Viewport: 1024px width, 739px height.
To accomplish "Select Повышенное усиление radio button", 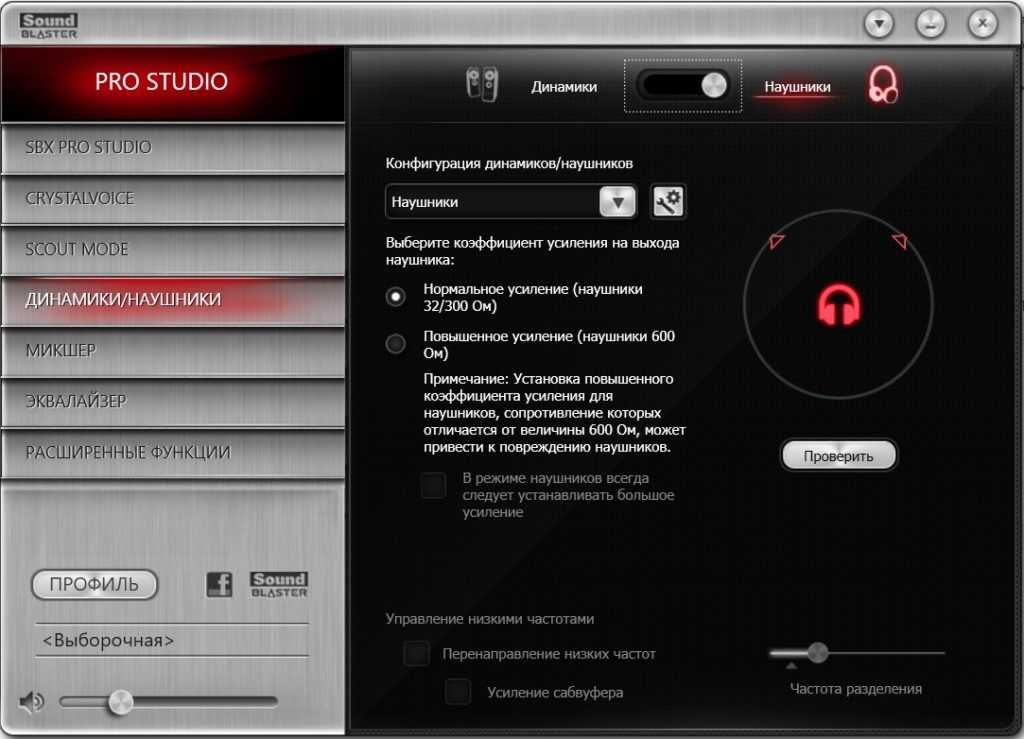I will point(397,344).
